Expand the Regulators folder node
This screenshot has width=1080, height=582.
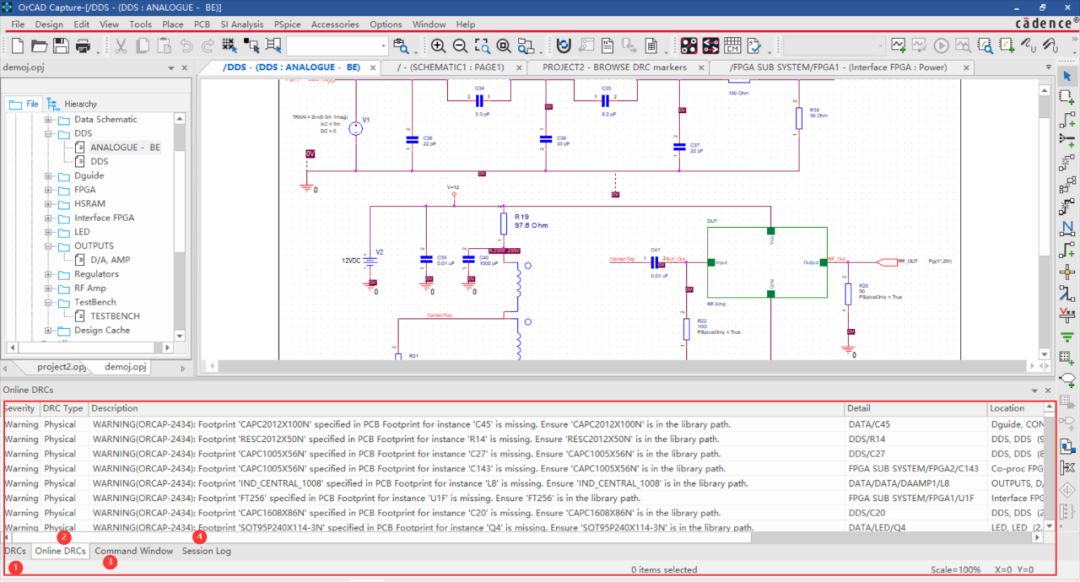[48, 274]
